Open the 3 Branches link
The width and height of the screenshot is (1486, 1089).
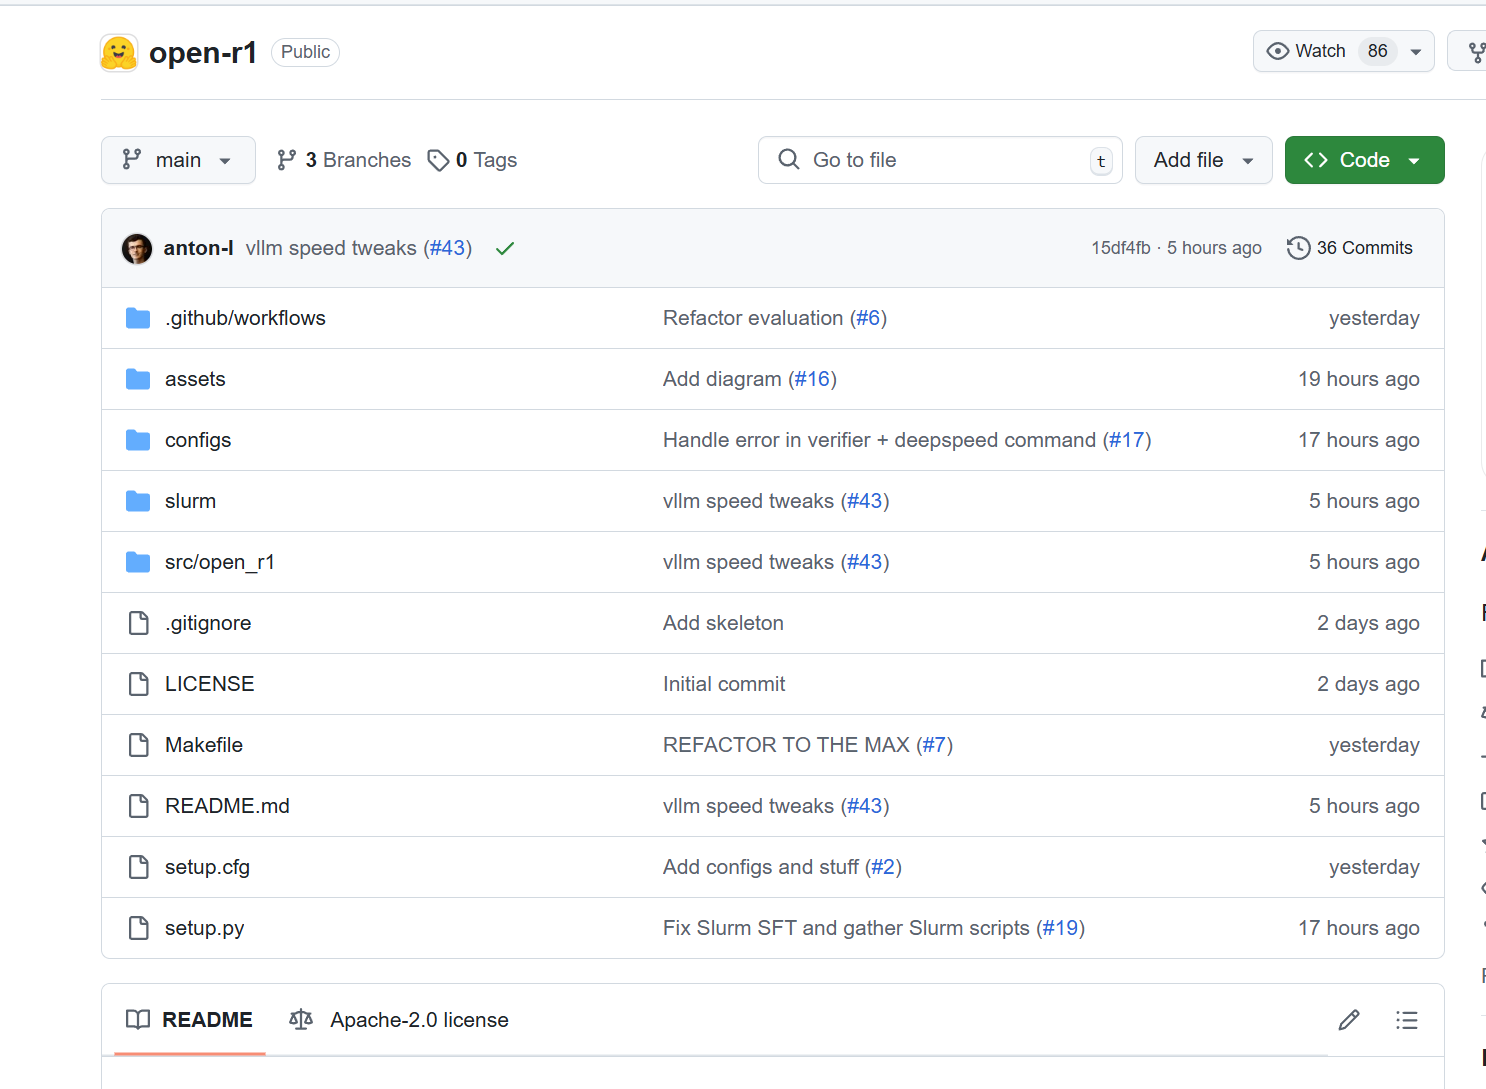click(344, 160)
